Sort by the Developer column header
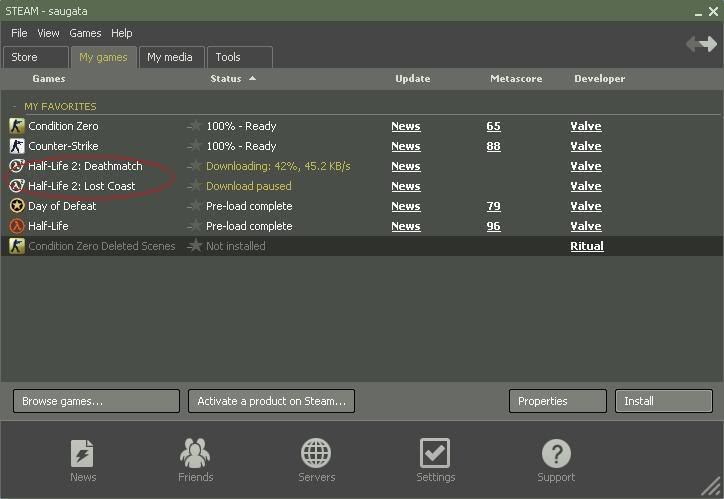The image size is (724, 499). (x=599, y=78)
